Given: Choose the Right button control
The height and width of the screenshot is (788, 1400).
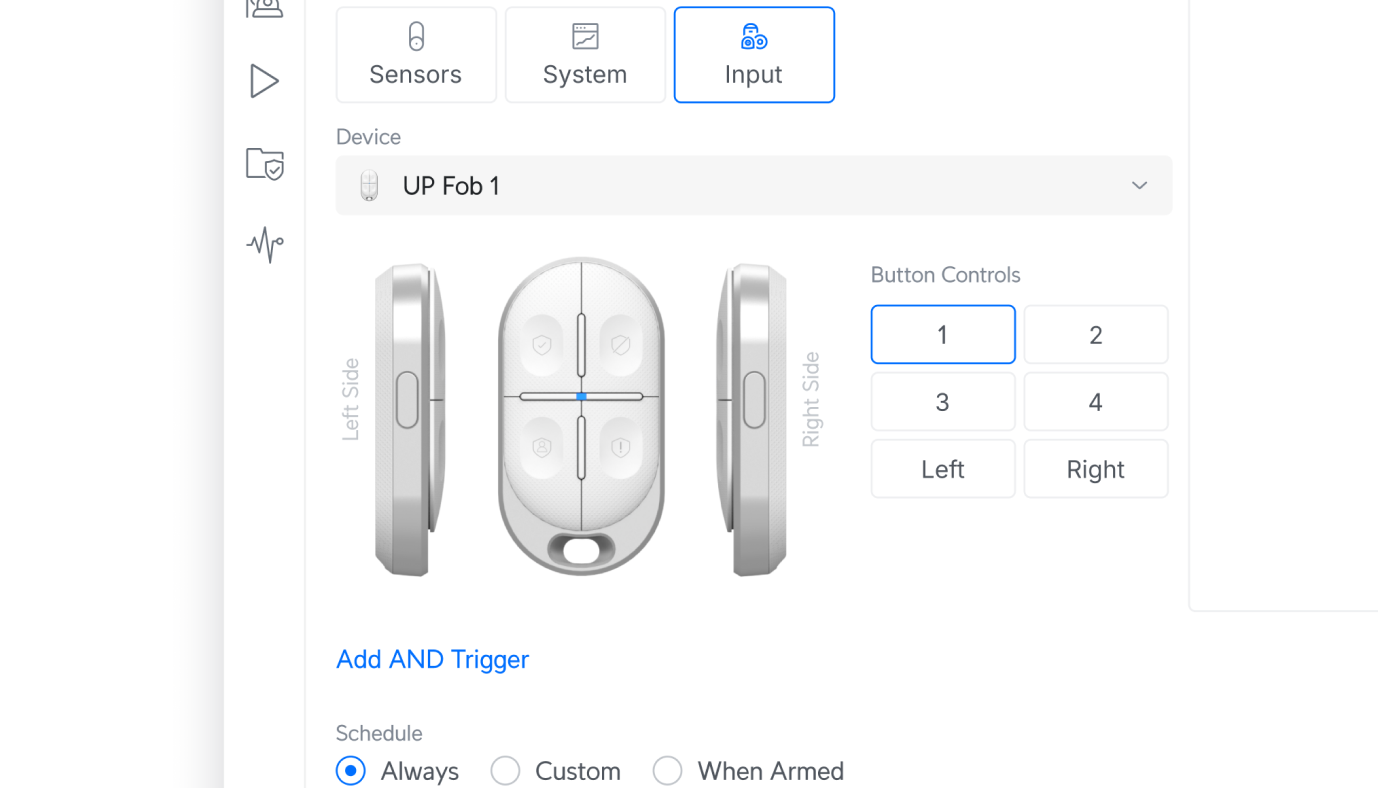Looking at the screenshot, I should click(x=1096, y=469).
